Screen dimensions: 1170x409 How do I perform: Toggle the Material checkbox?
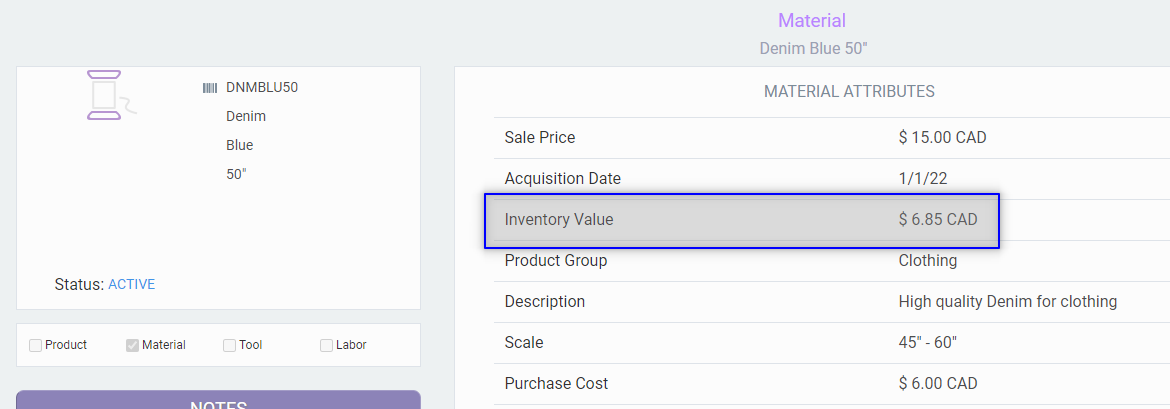click(x=132, y=345)
